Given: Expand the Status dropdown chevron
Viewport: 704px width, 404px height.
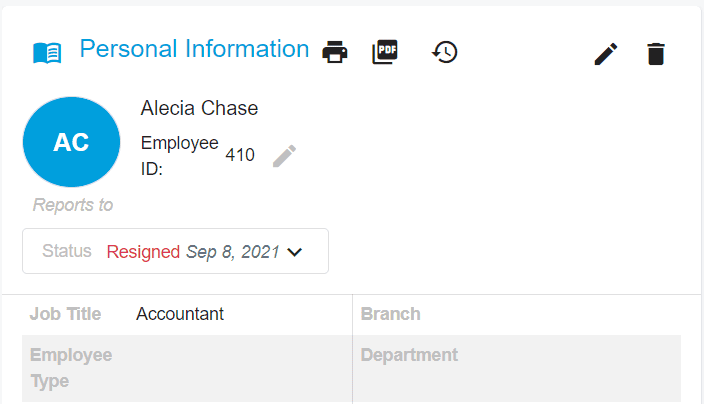Looking at the screenshot, I should [295, 252].
